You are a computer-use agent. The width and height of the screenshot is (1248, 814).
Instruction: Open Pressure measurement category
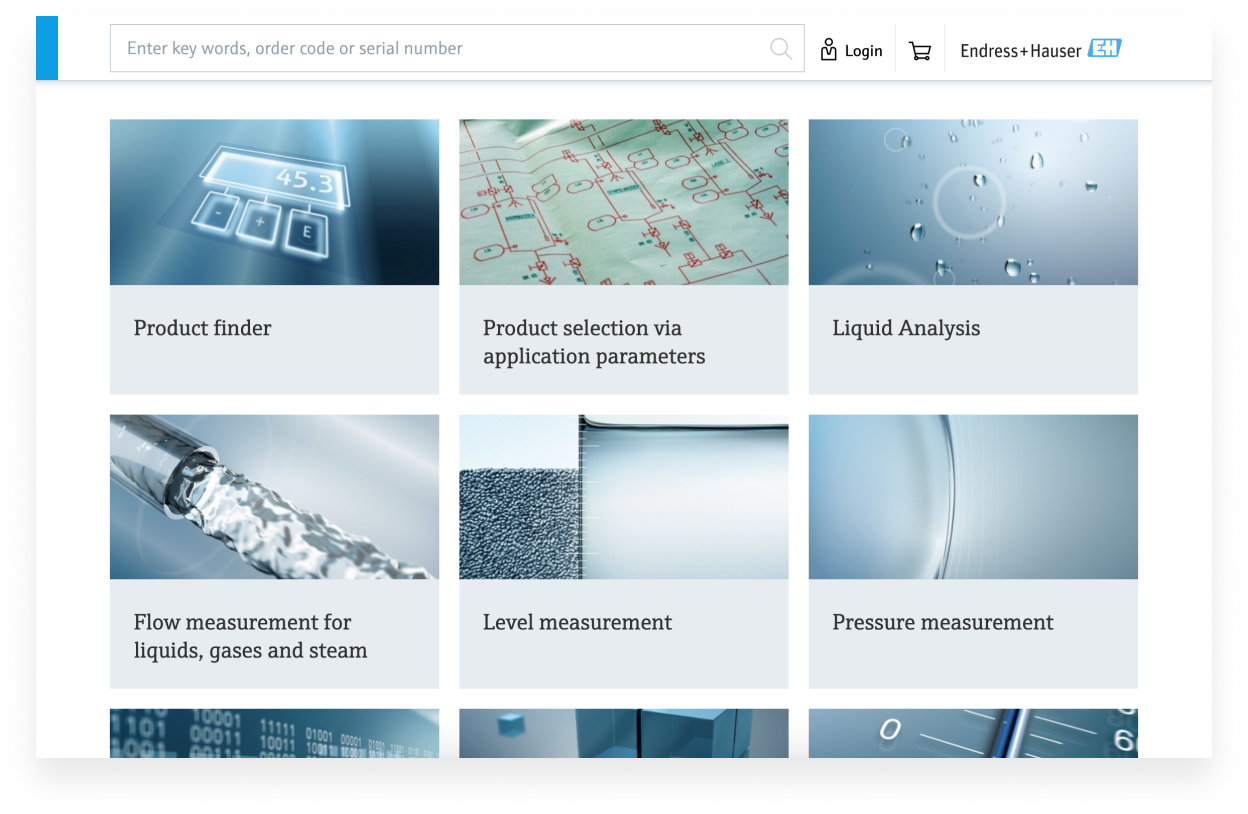tap(942, 622)
